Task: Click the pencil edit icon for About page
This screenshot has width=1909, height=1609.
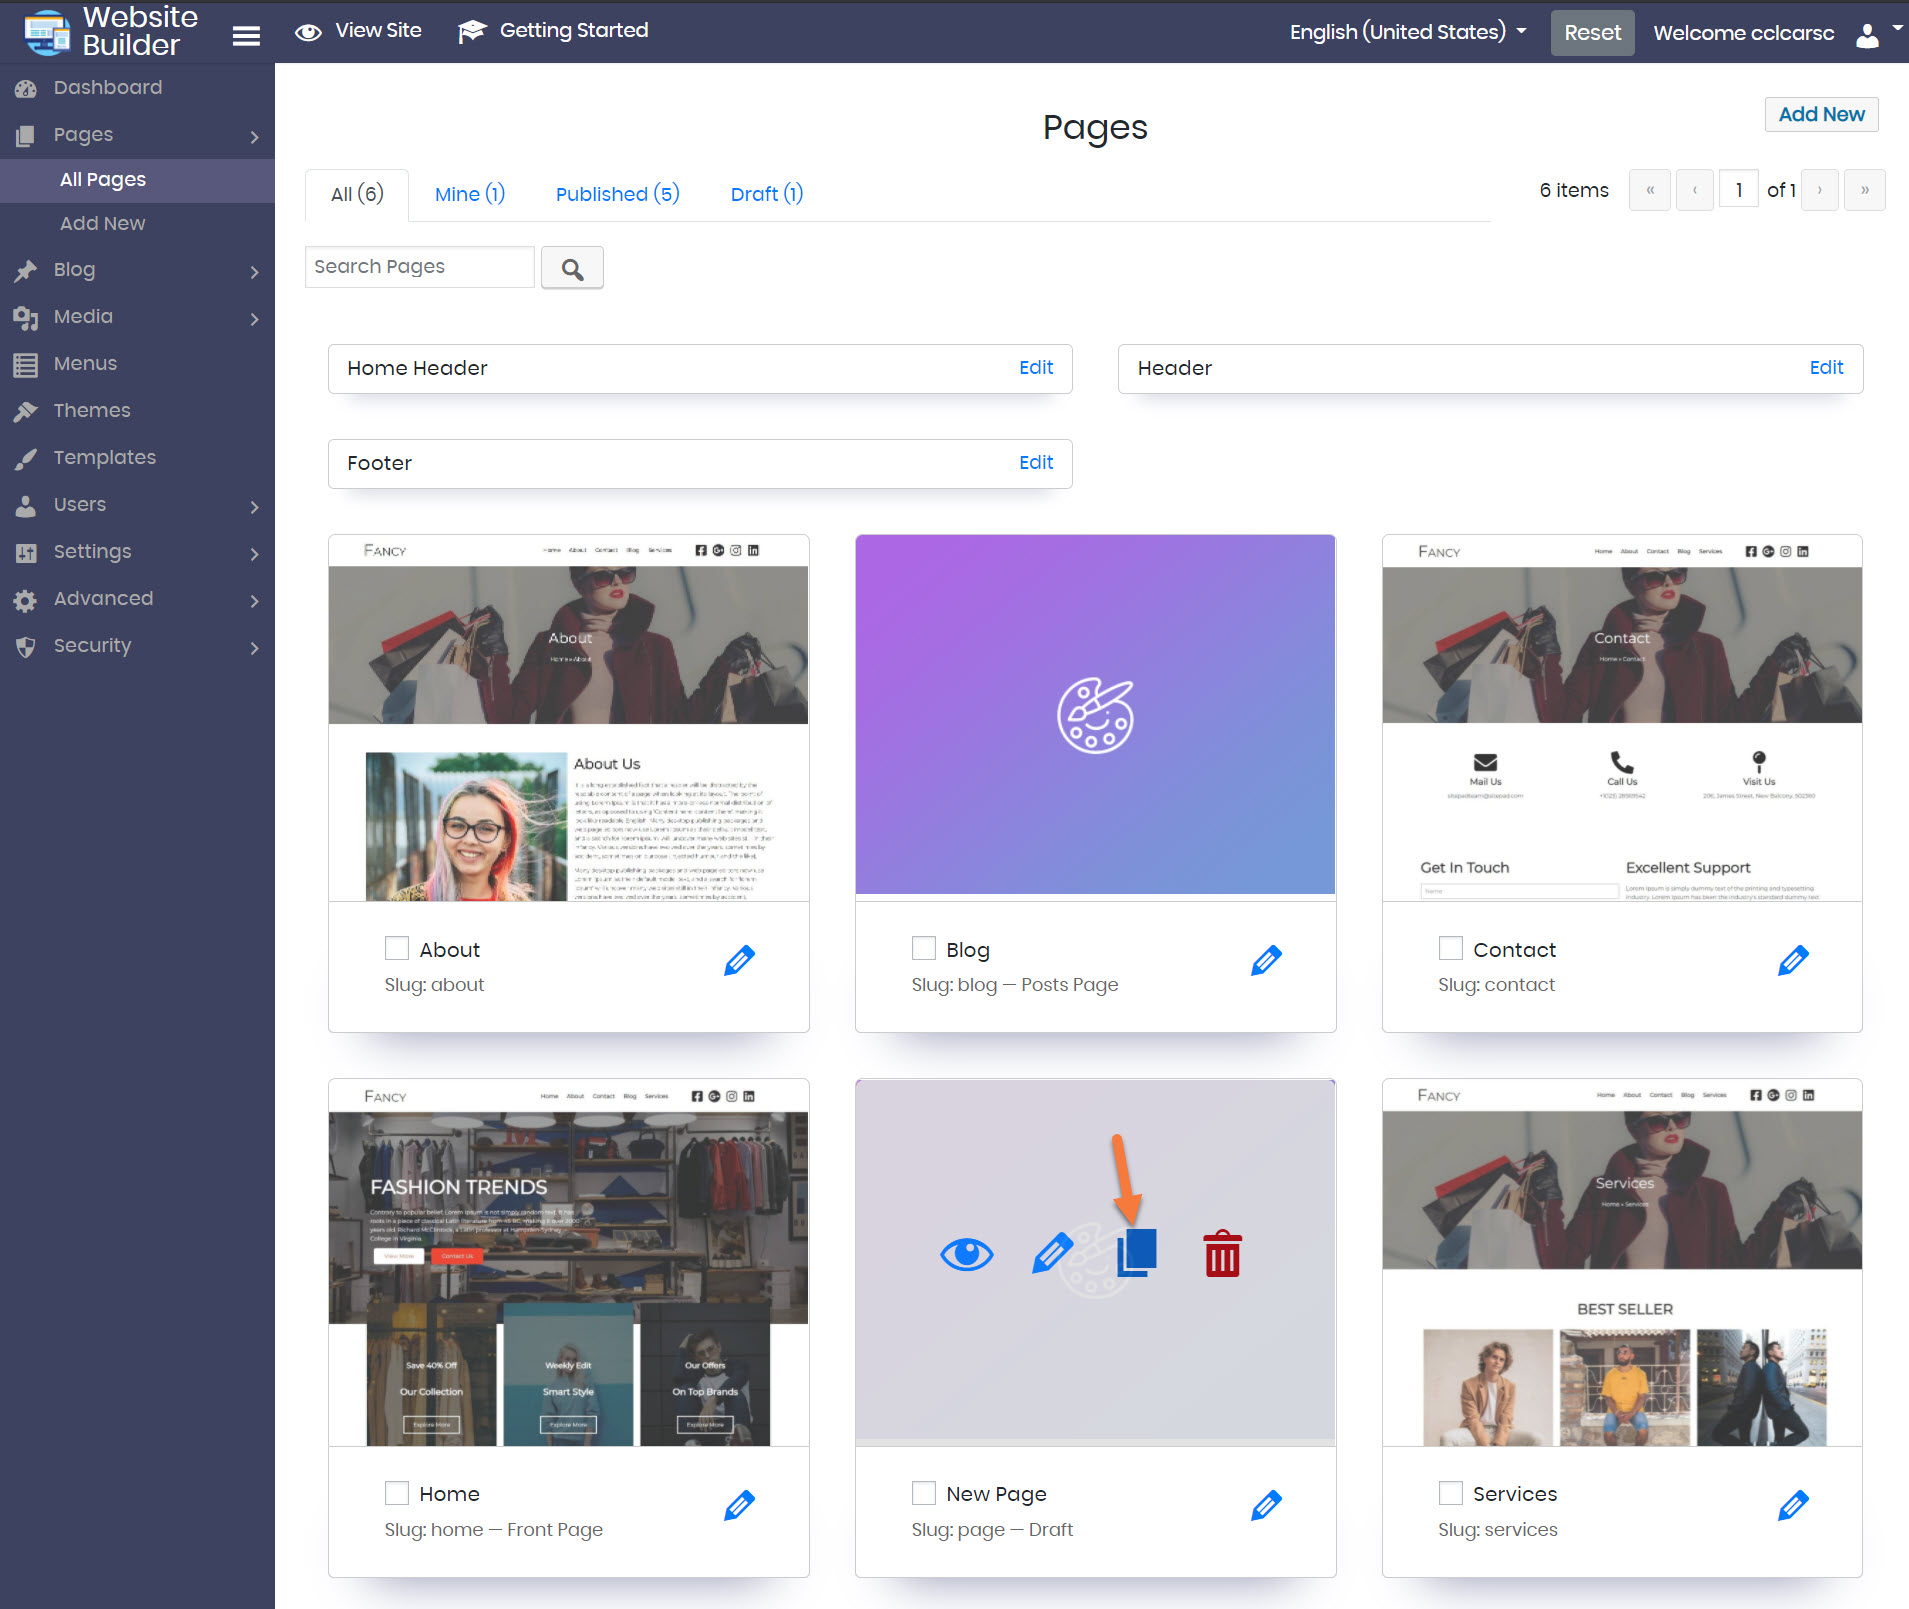Action: click(x=739, y=960)
